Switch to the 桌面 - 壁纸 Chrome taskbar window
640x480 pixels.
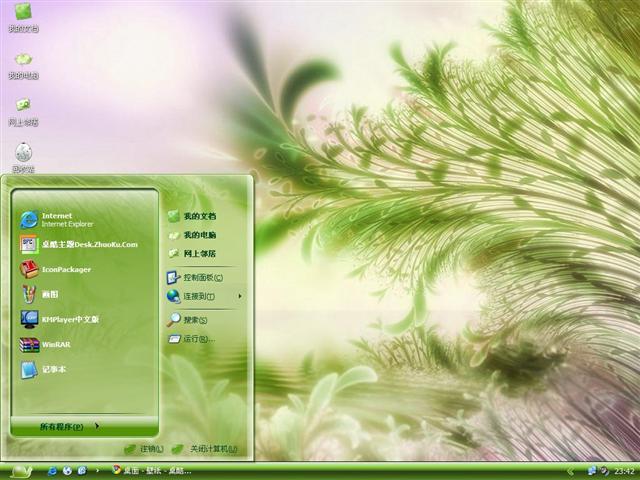[152, 471]
